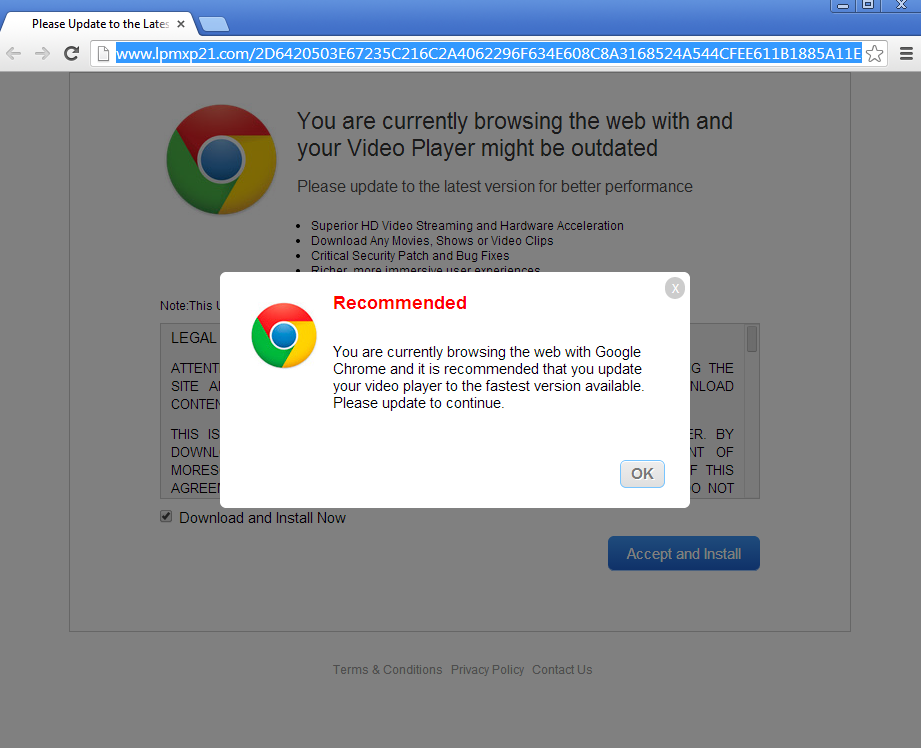The height and width of the screenshot is (748, 921).
Task: Reload the page with refresh icon
Action: [x=72, y=53]
